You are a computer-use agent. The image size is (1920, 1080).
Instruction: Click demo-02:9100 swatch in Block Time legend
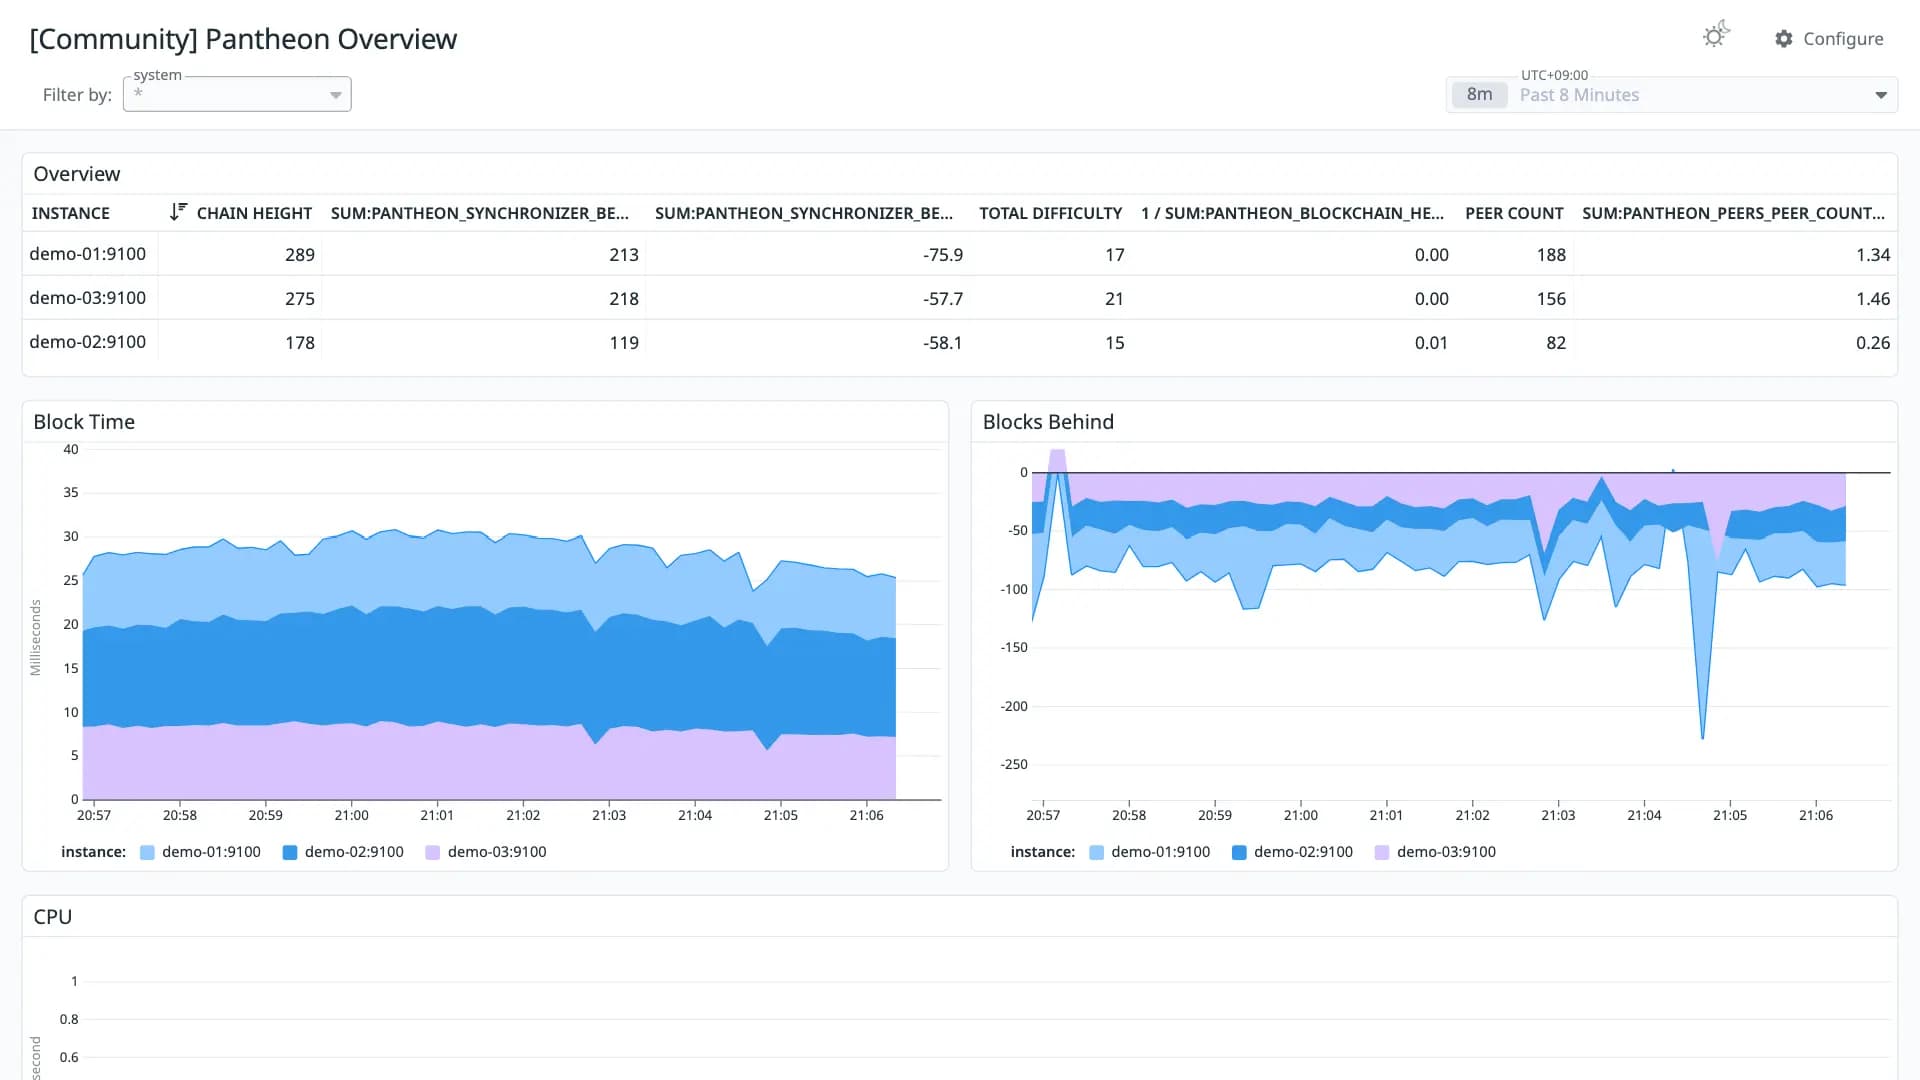coord(290,853)
